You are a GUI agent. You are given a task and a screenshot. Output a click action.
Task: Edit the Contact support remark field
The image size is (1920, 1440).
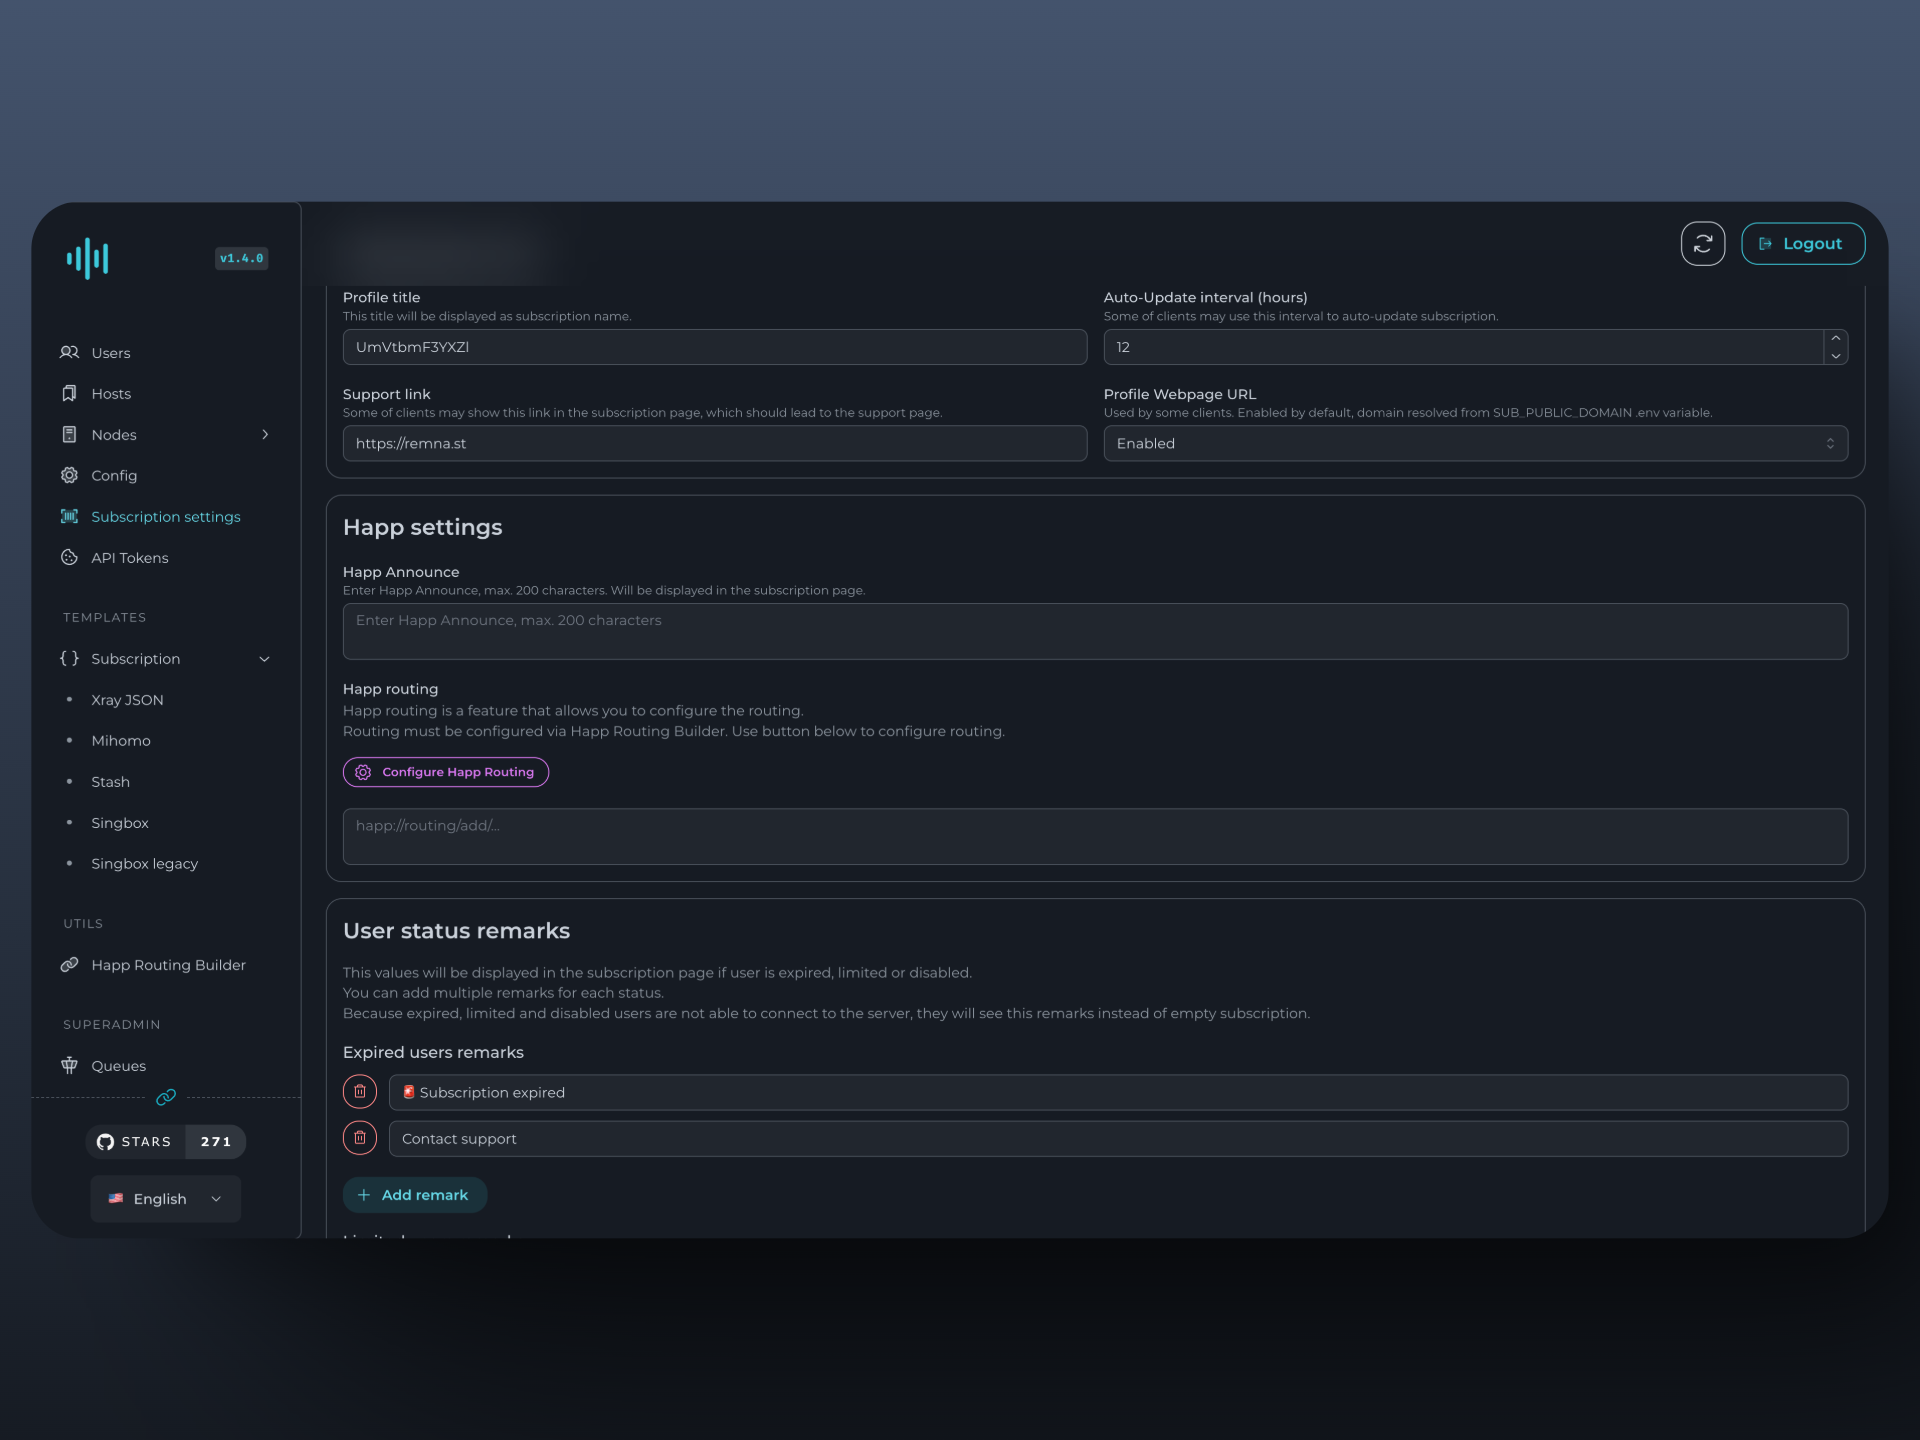coord(1118,1138)
